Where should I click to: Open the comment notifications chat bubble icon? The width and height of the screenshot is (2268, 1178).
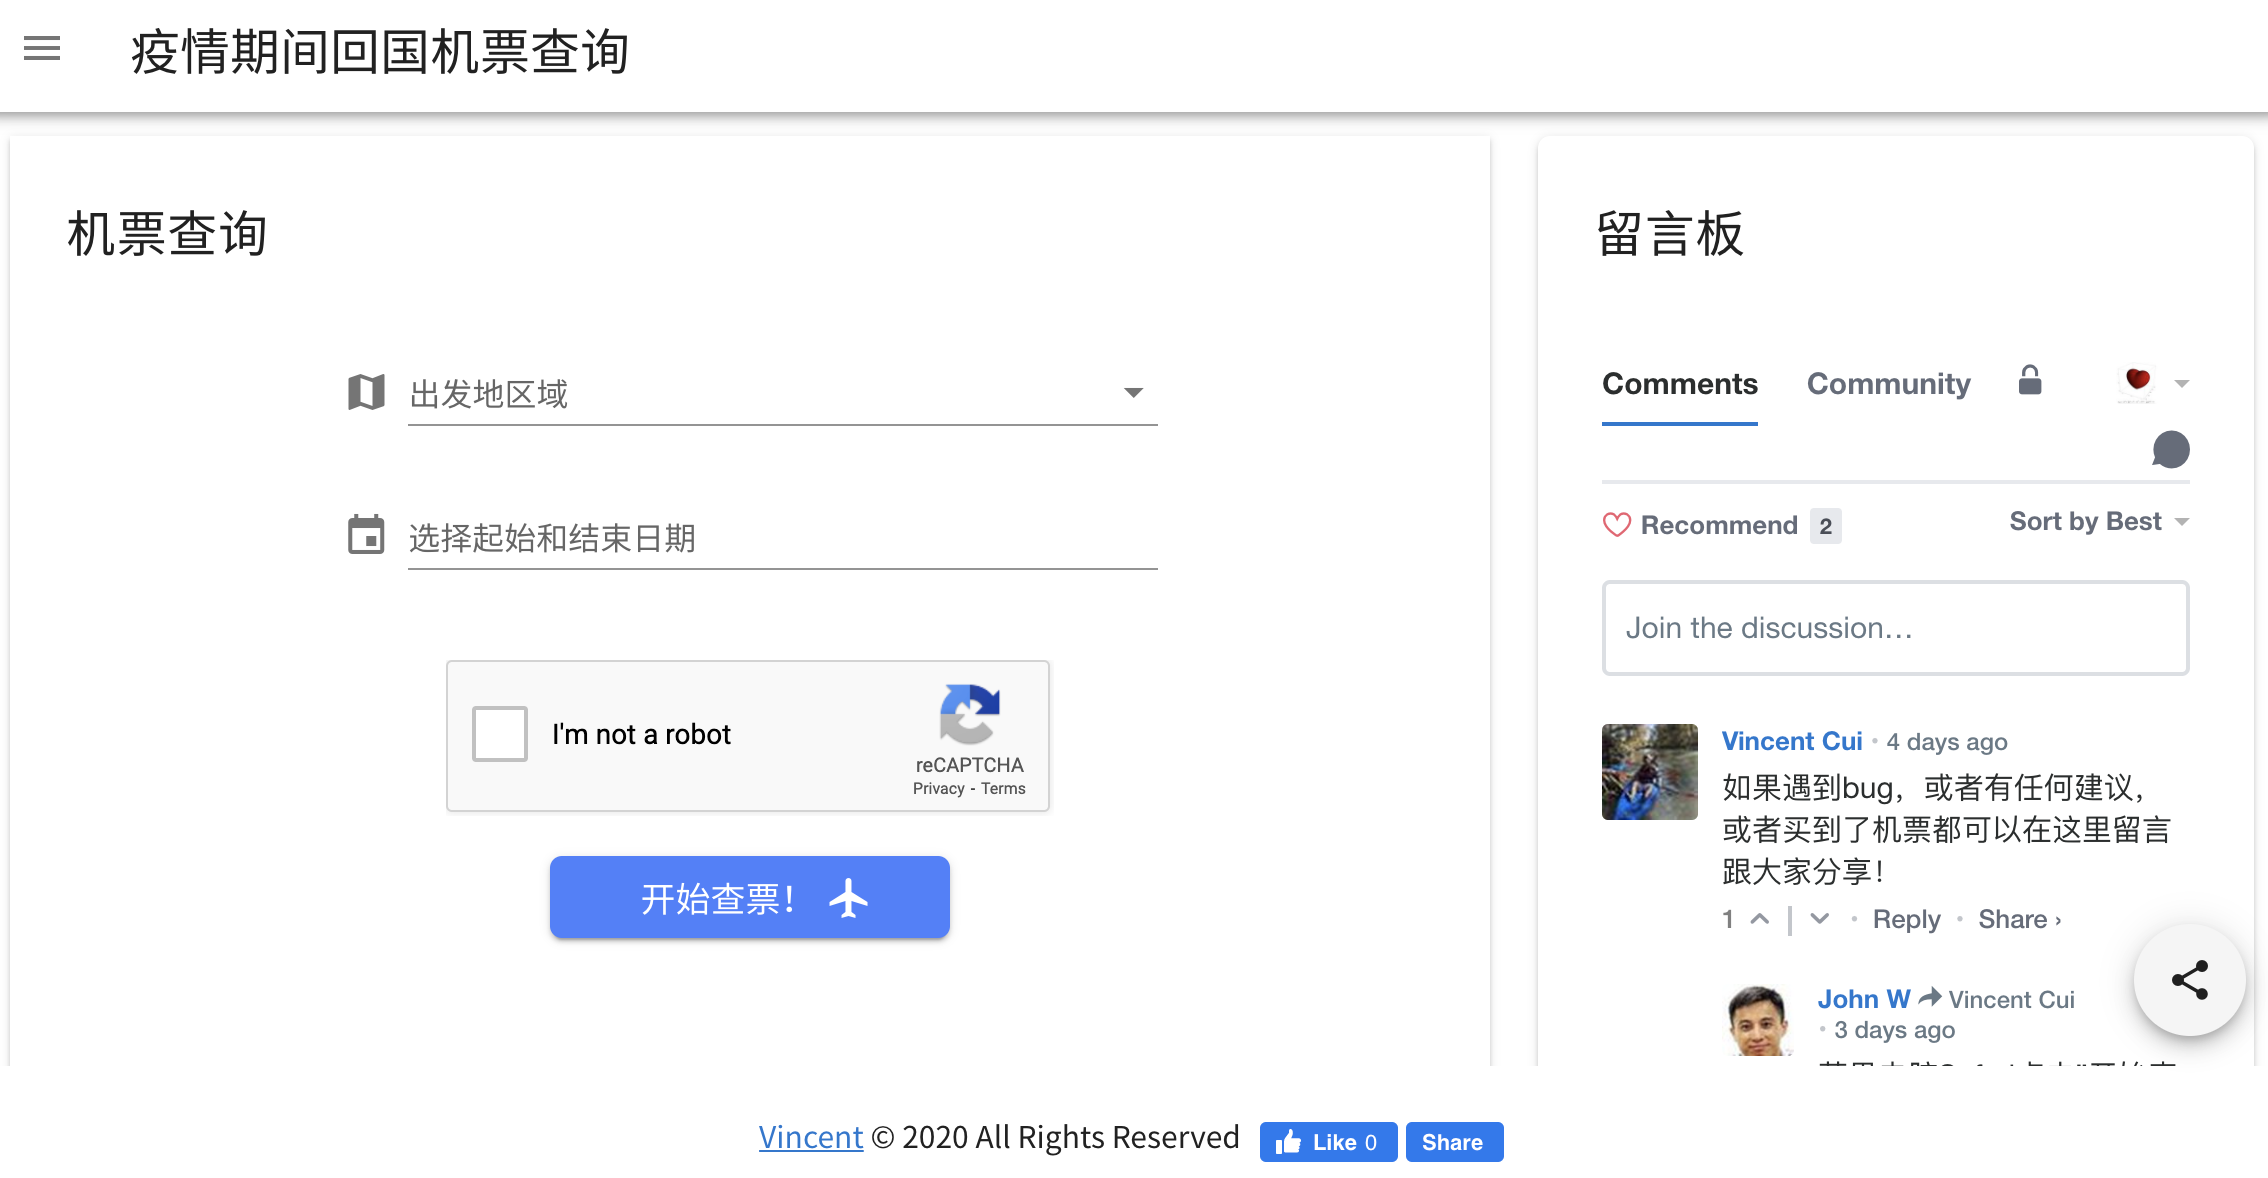click(2170, 450)
